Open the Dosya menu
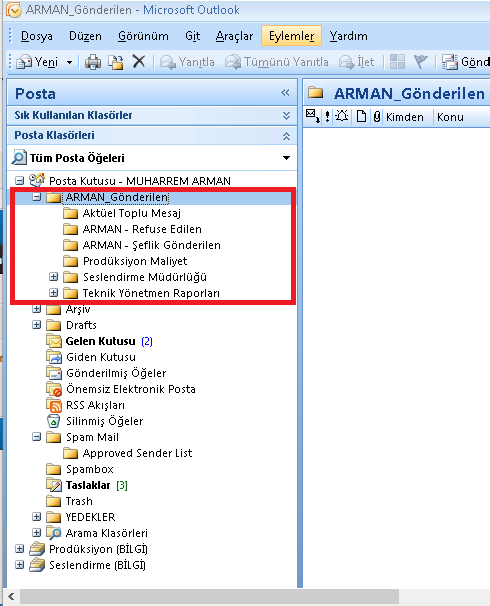This screenshot has width=490, height=606. click(x=37, y=36)
